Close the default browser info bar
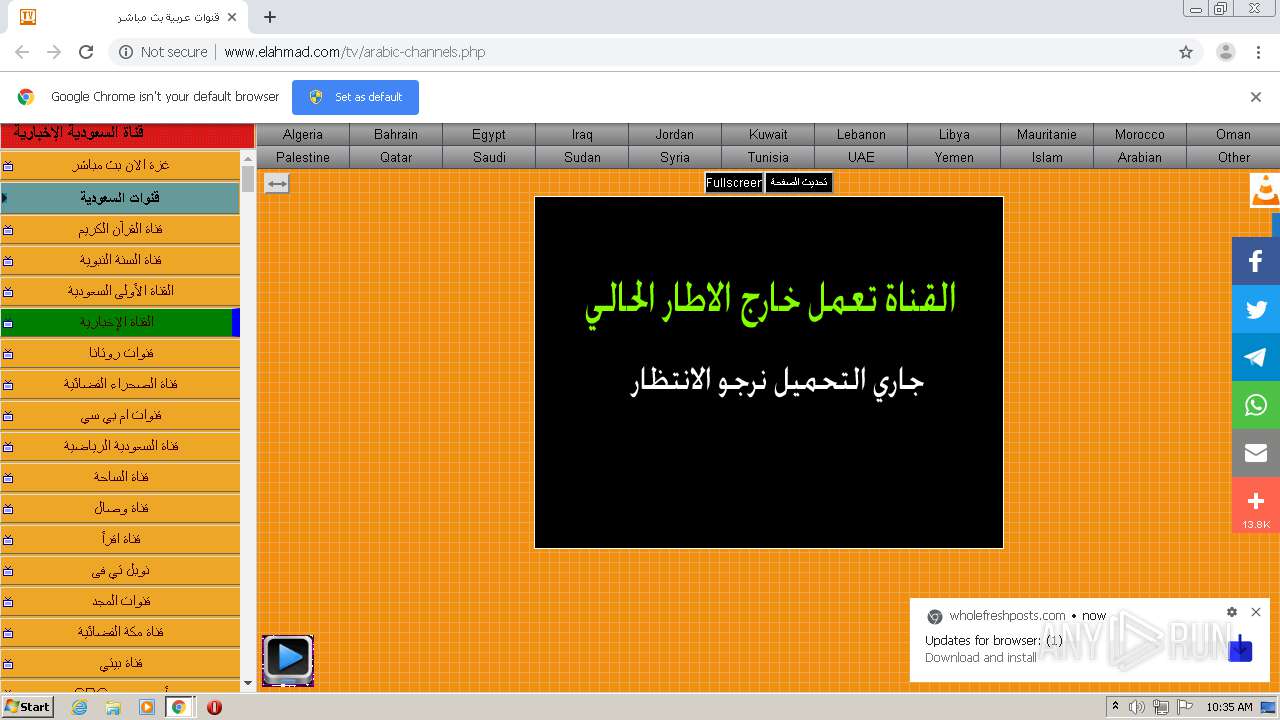The height and width of the screenshot is (720, 1280). pyautogui.click(x=1256, y=97)
